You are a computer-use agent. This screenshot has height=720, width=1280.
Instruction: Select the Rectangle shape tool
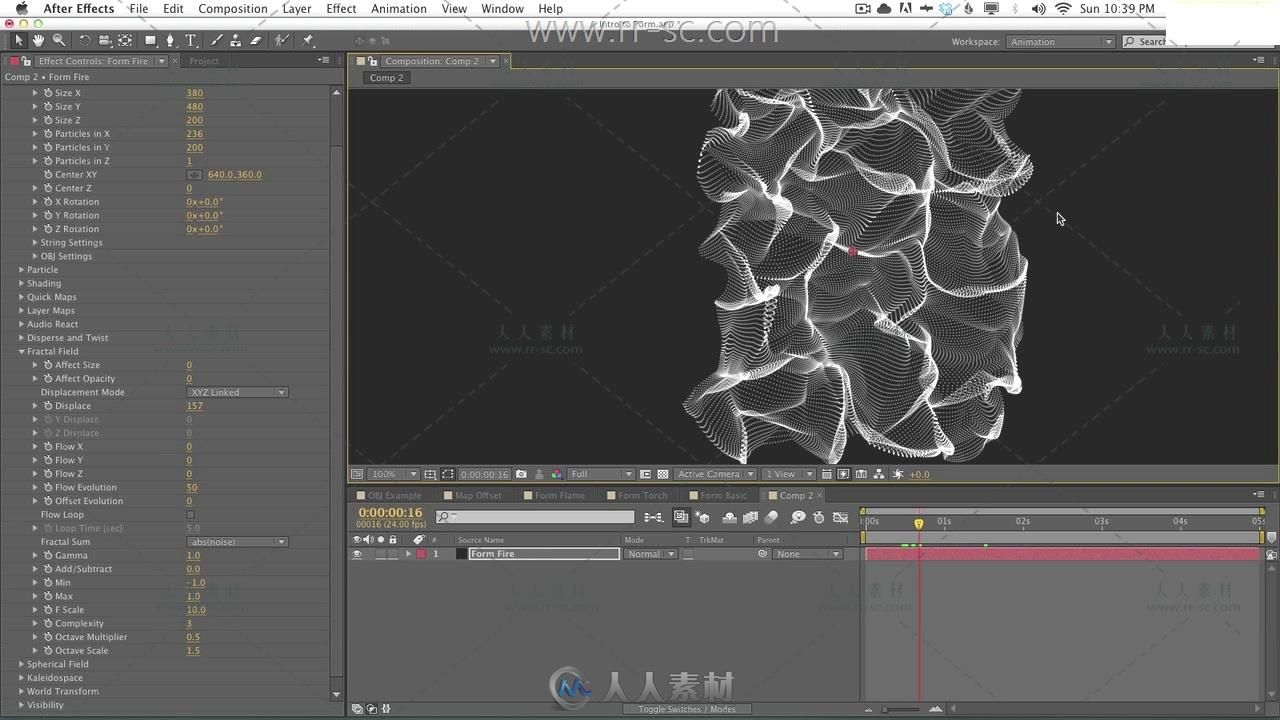pyautogui.click(x=150, y=40)
